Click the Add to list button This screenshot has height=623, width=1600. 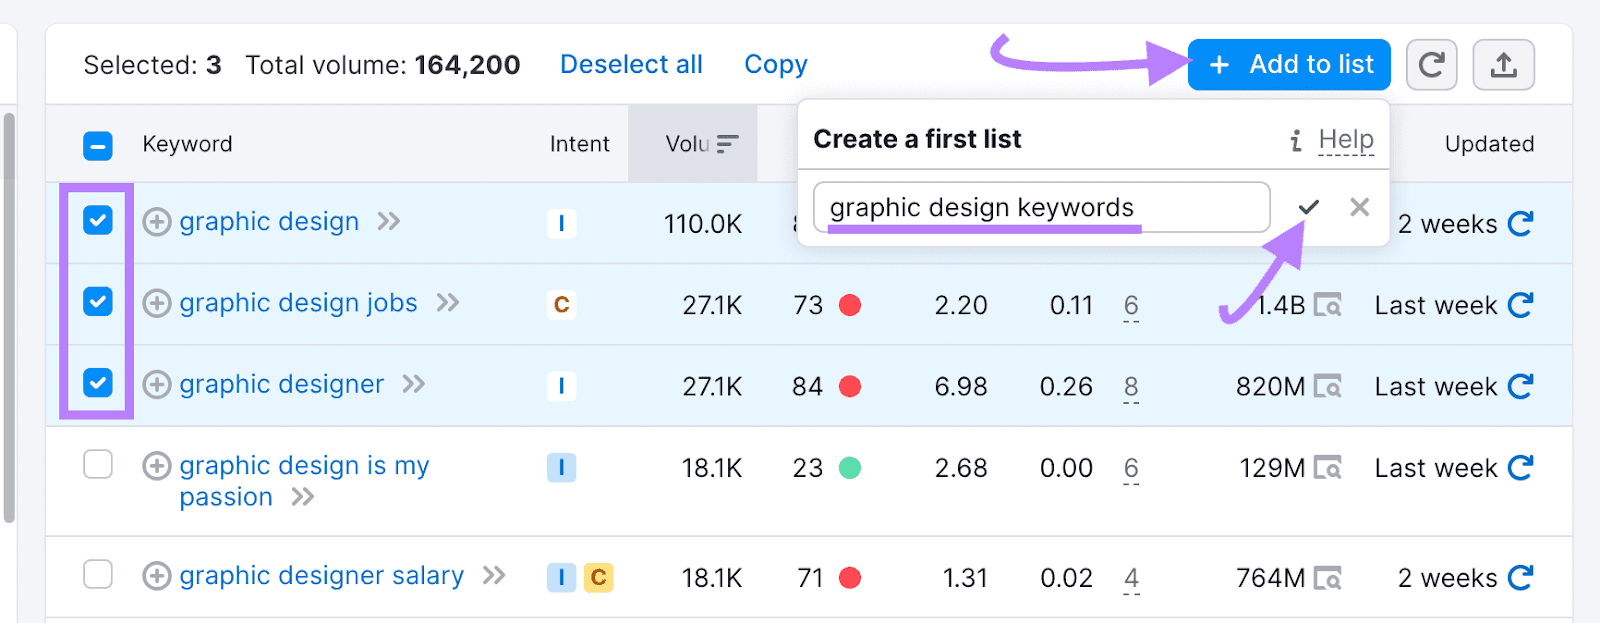1289,65
